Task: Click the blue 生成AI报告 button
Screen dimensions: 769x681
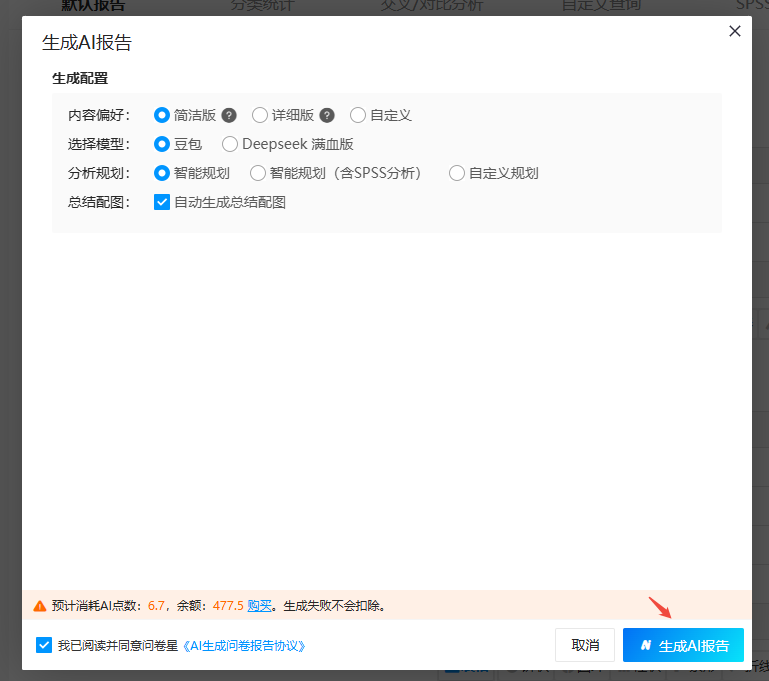Action: point(683,645)
